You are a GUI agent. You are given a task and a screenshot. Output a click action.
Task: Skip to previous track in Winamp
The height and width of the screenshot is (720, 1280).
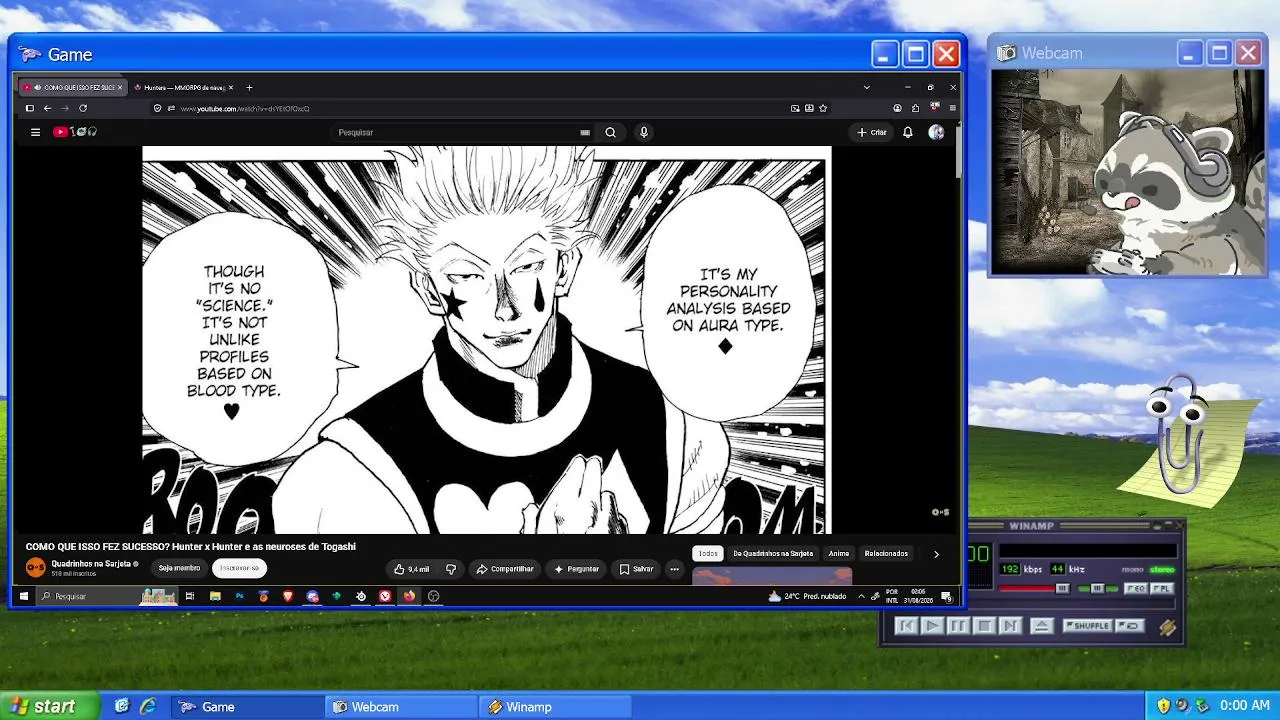point(906,626)
